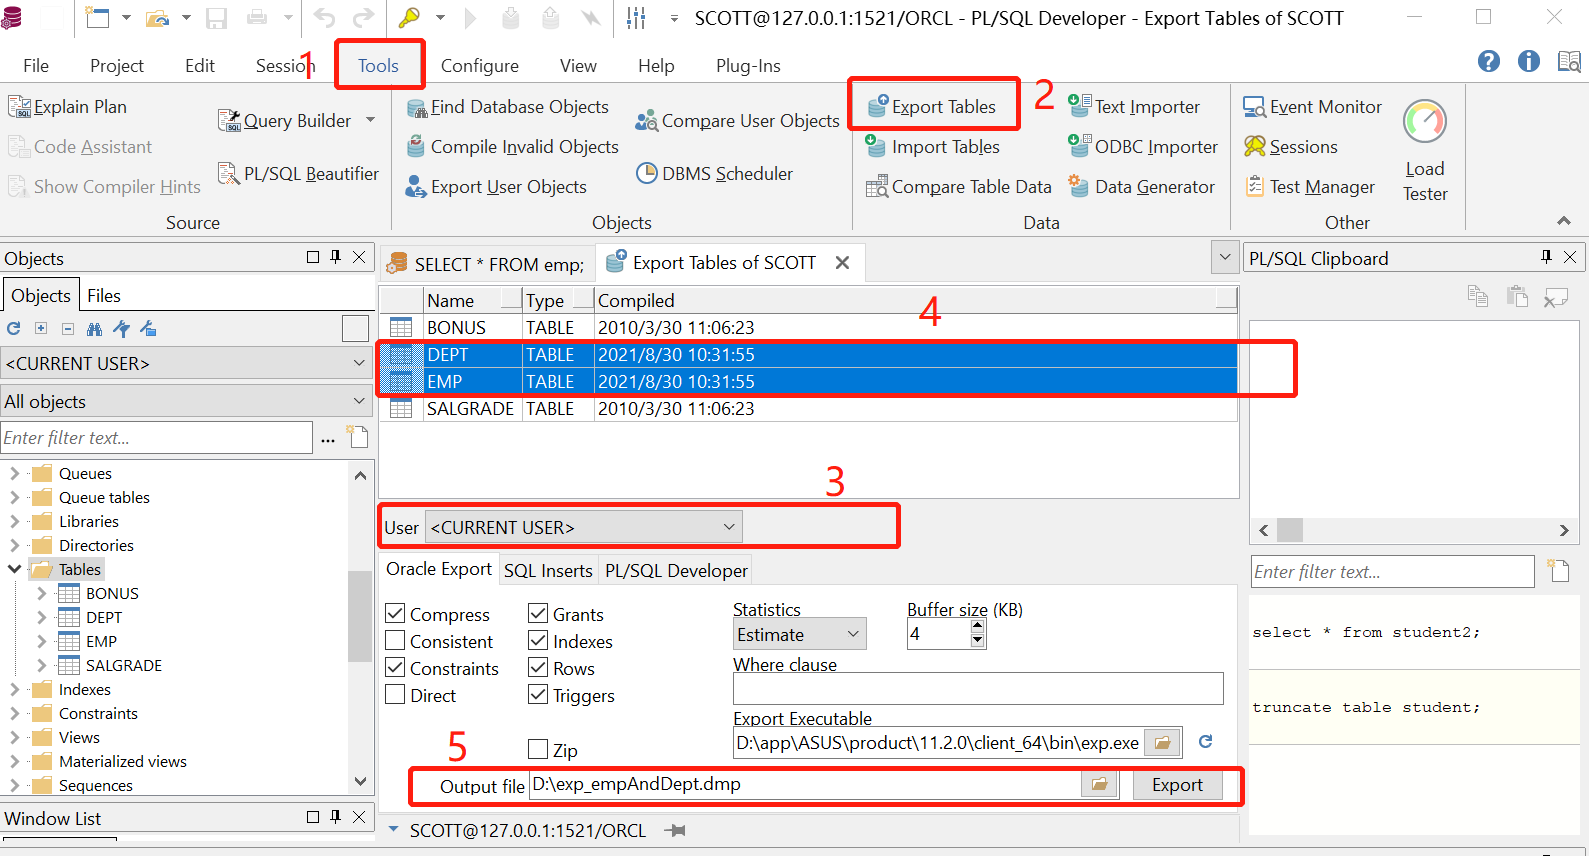Open the DBMS Scheduler
Viewport: 1589px width, 856px height.
714,174
